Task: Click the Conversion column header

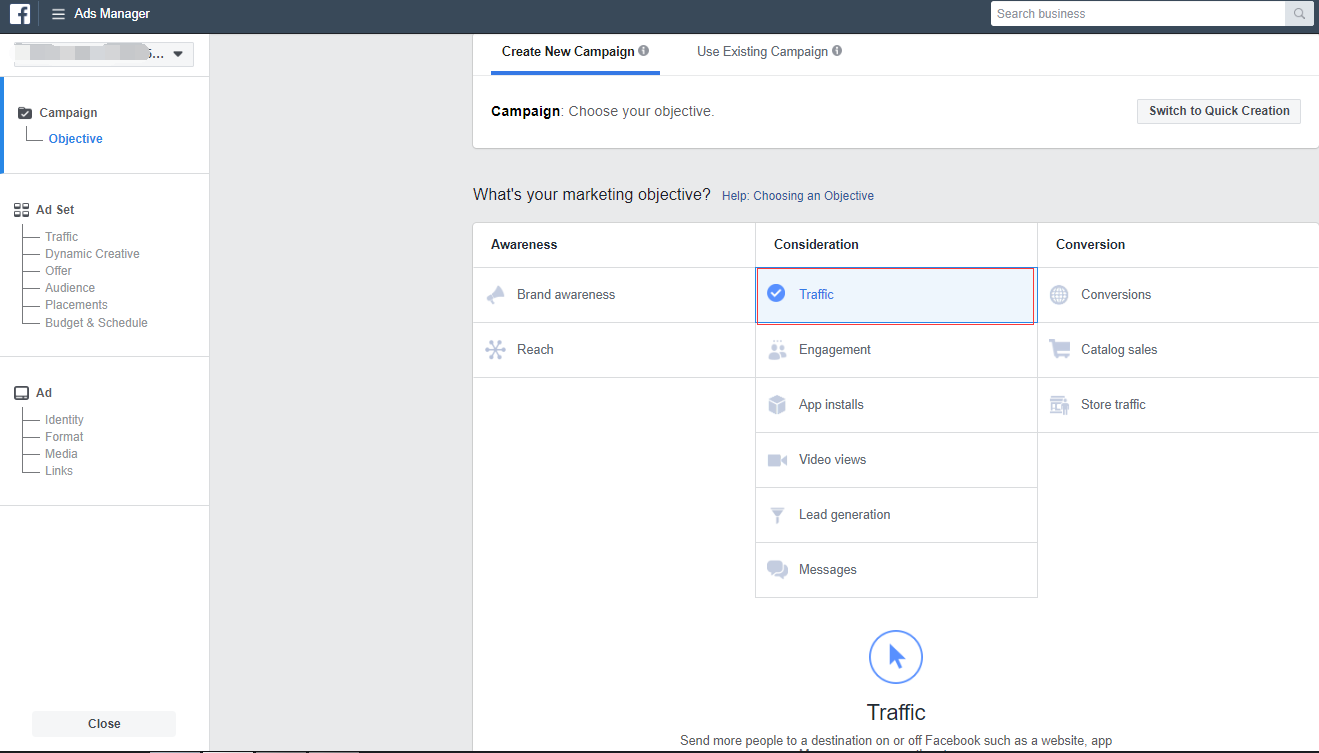Action: (x=1090, y=245)
